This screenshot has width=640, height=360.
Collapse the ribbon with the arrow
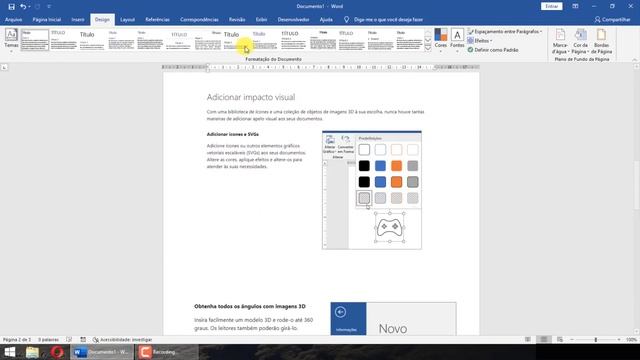[635, 60]
